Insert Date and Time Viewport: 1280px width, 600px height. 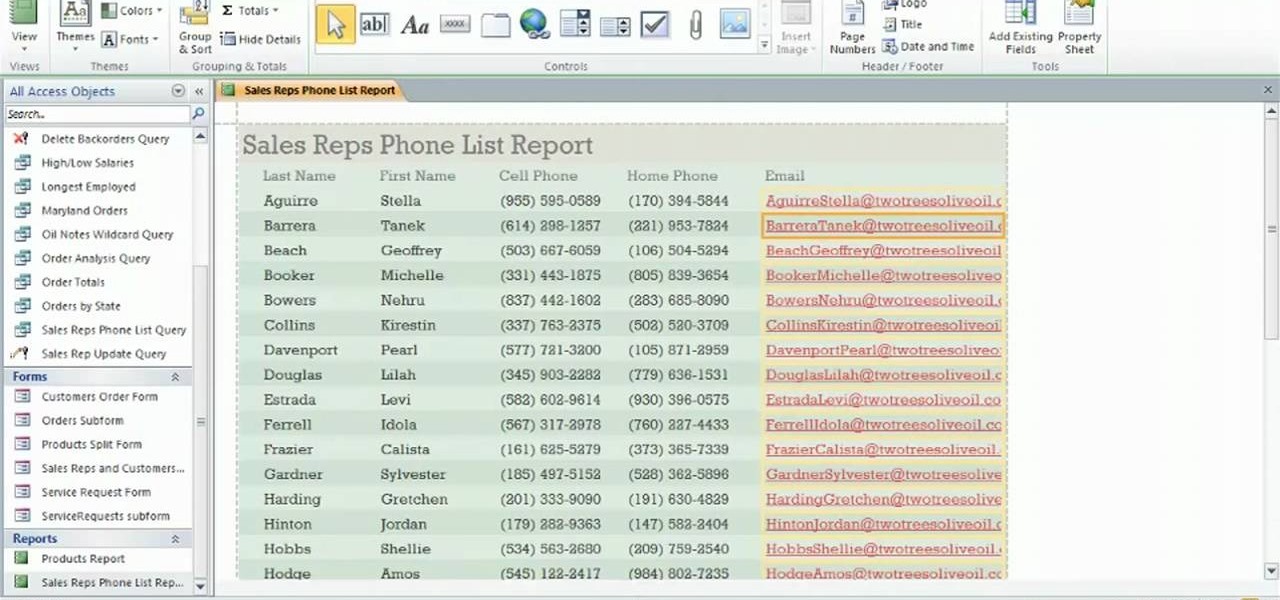pos(928,46)
